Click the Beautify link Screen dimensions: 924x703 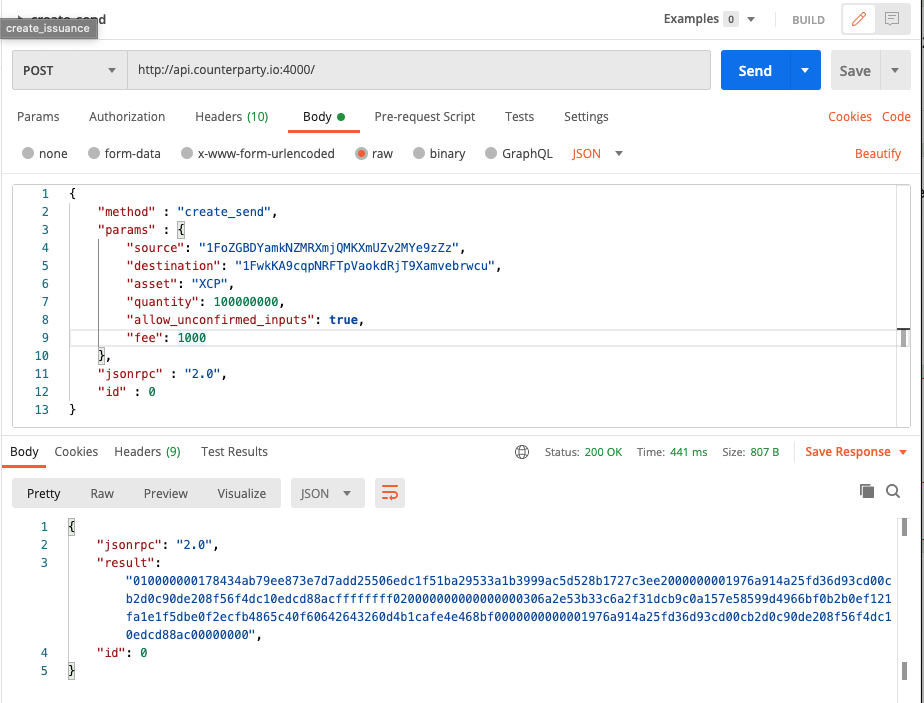click(877, 153)
